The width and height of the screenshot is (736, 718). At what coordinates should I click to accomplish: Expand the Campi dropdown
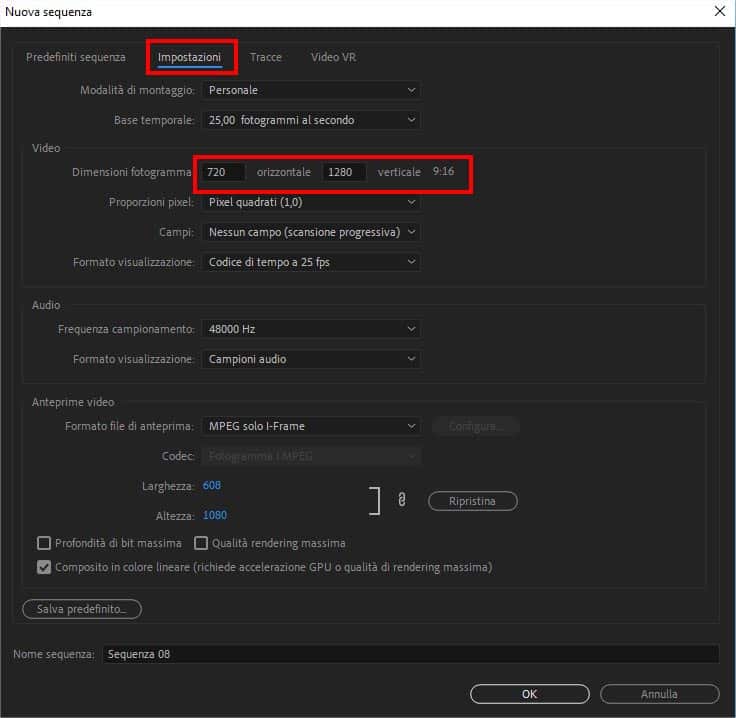pyautogui.click(x=311, y=232)
